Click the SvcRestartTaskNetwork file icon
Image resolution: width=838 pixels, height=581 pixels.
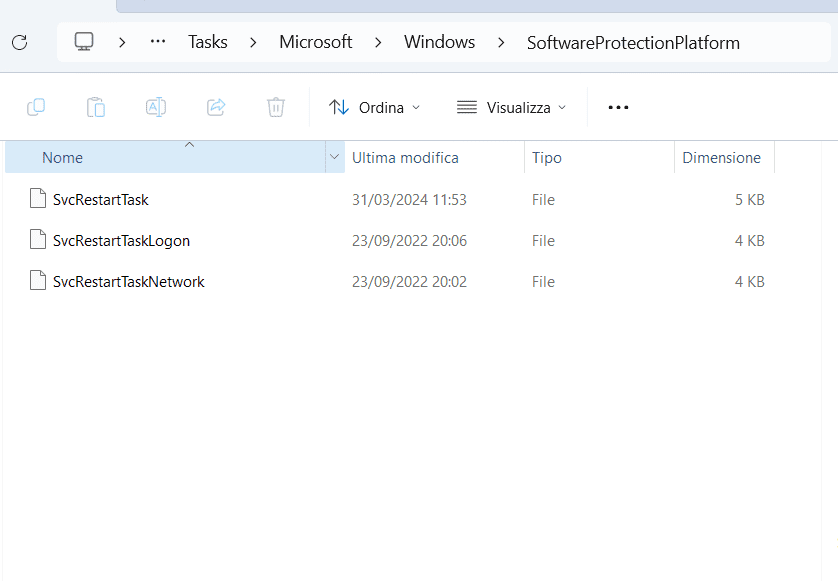coord(38,281)
